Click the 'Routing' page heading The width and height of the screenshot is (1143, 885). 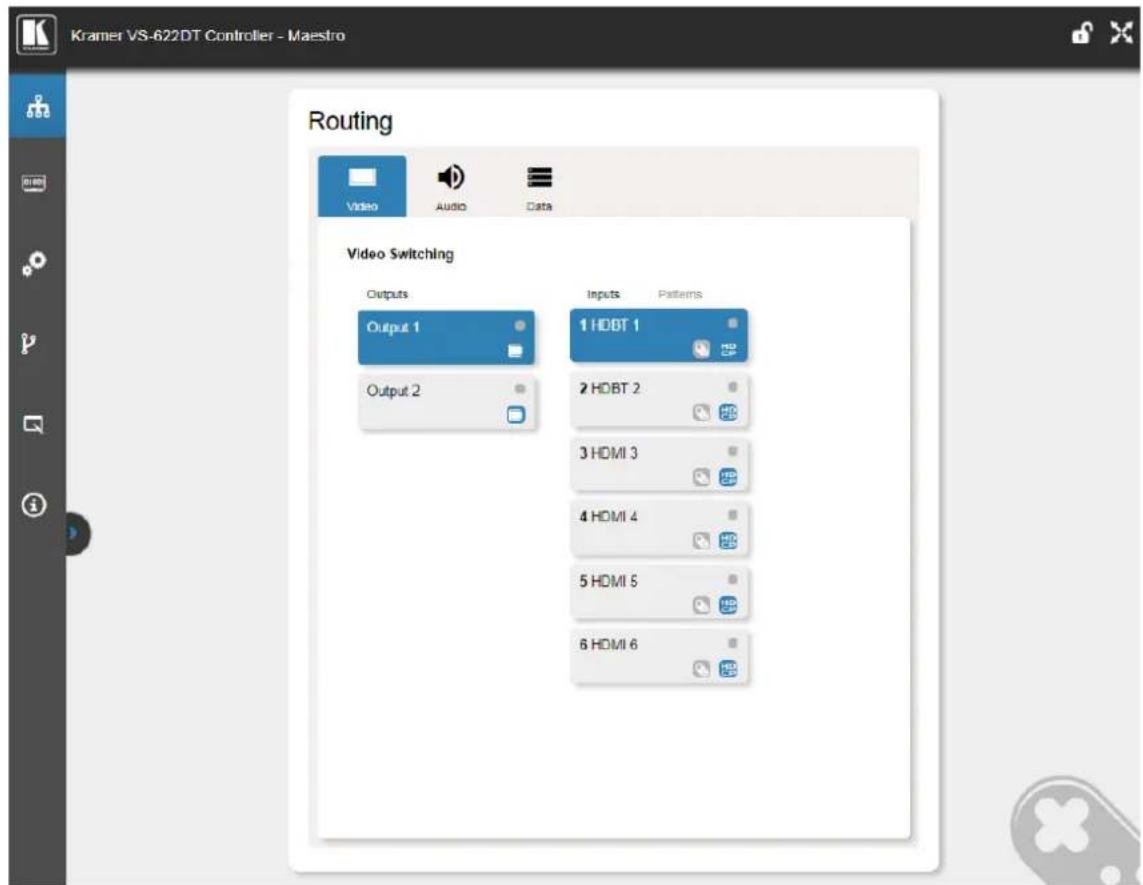[x=351, y=122]
